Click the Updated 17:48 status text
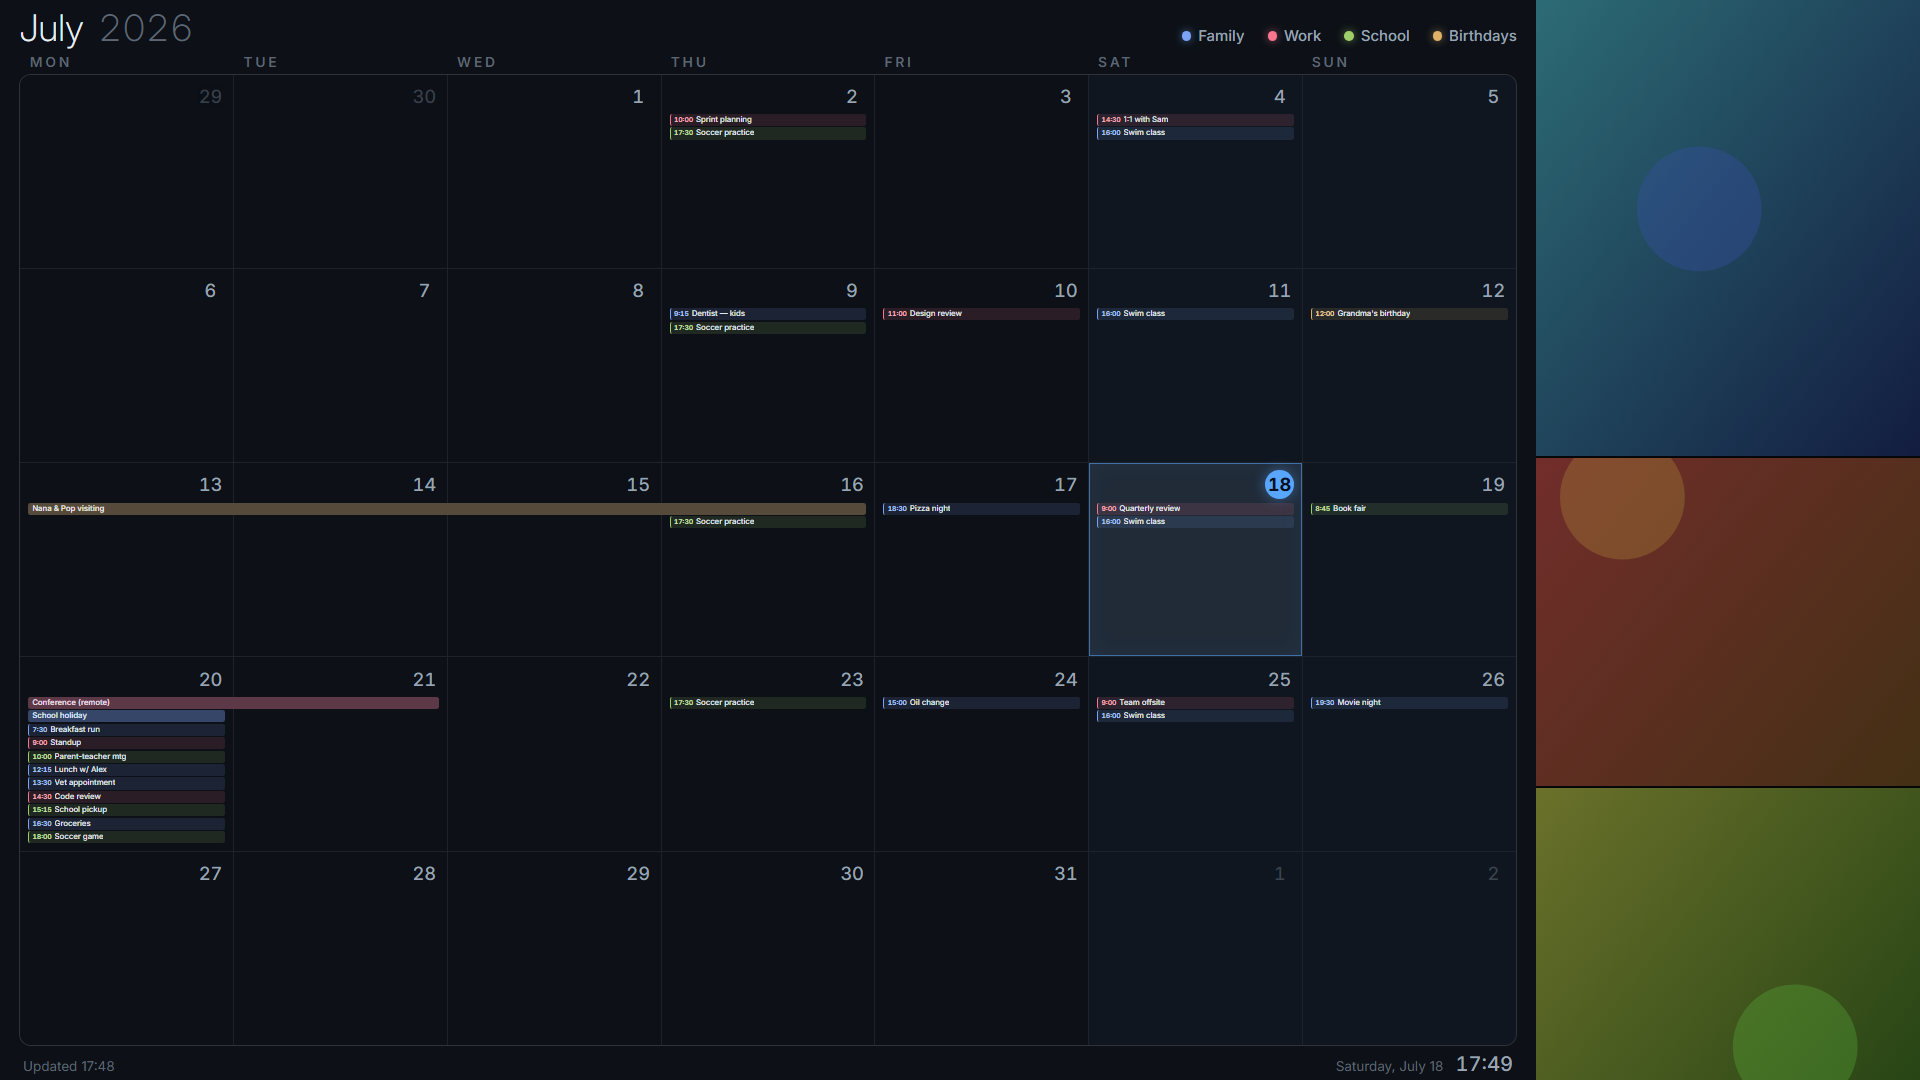 point(68,1066)
